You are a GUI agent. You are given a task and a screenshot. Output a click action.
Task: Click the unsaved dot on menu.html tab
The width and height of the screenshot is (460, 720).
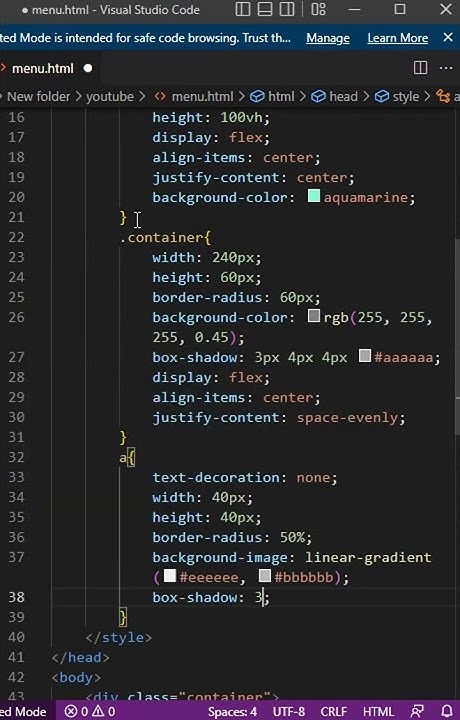[x=88, y=68]
